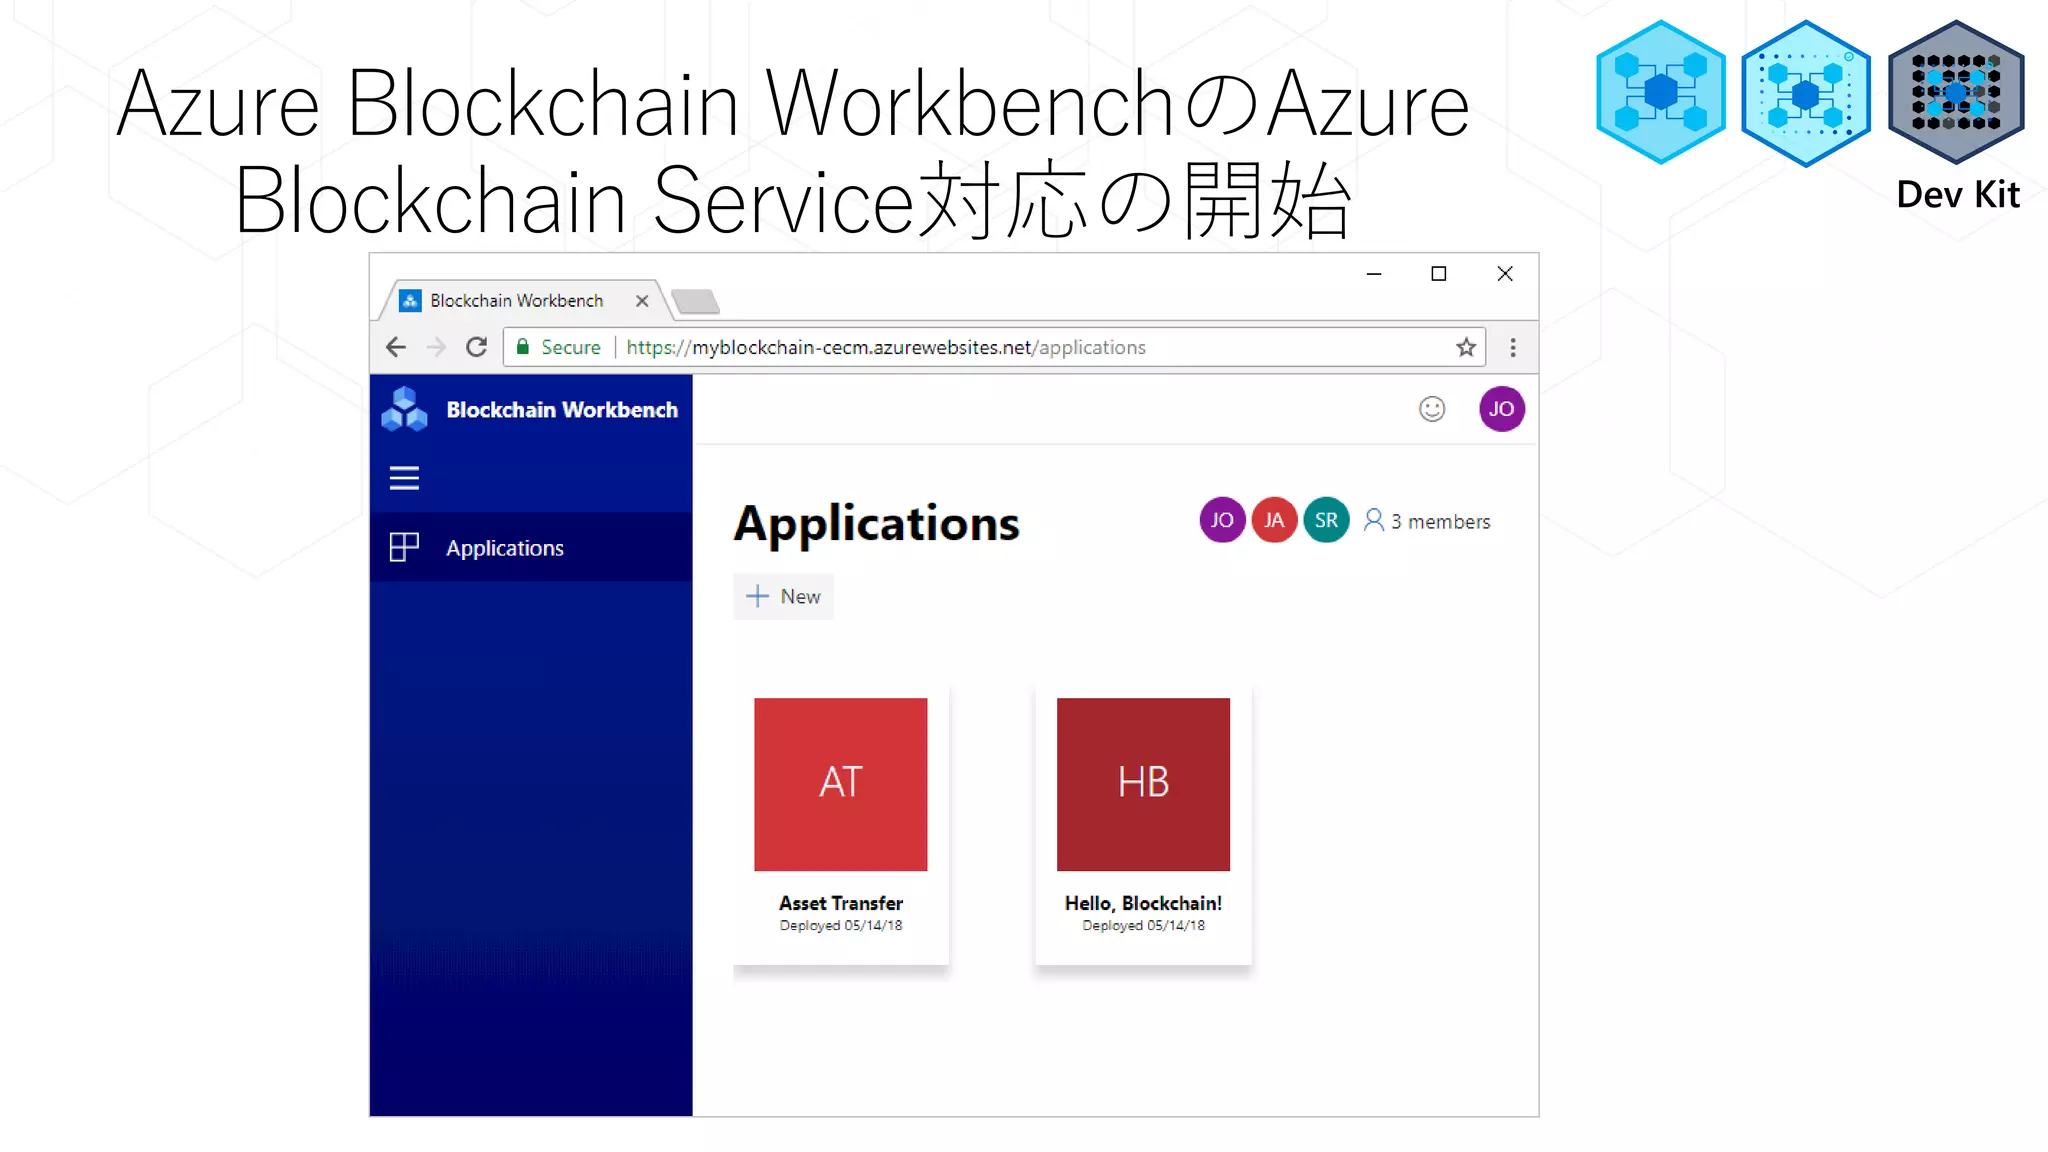Click the browser back arrow
This screenshot has height=1152, width=2048.
(396, 347)
